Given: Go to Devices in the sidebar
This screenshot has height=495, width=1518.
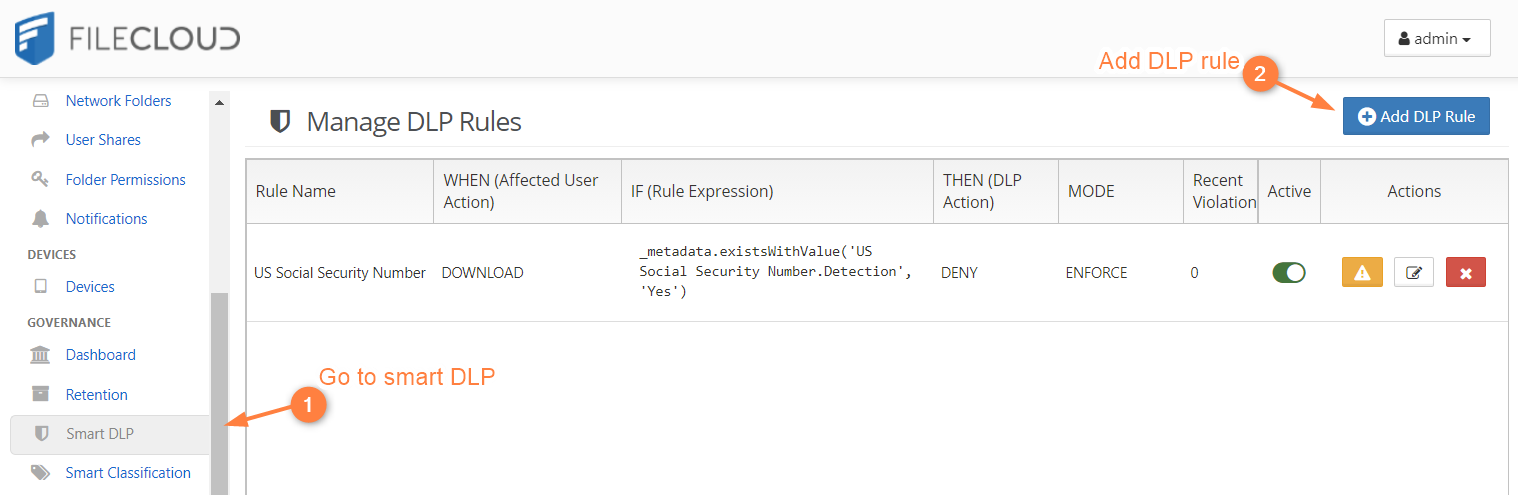Looking at the screenshot, I should (90, 287).
